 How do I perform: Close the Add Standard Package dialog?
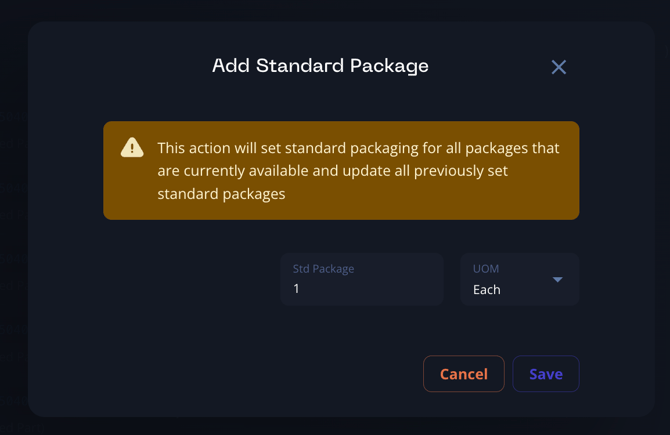(x=559, y=67)
